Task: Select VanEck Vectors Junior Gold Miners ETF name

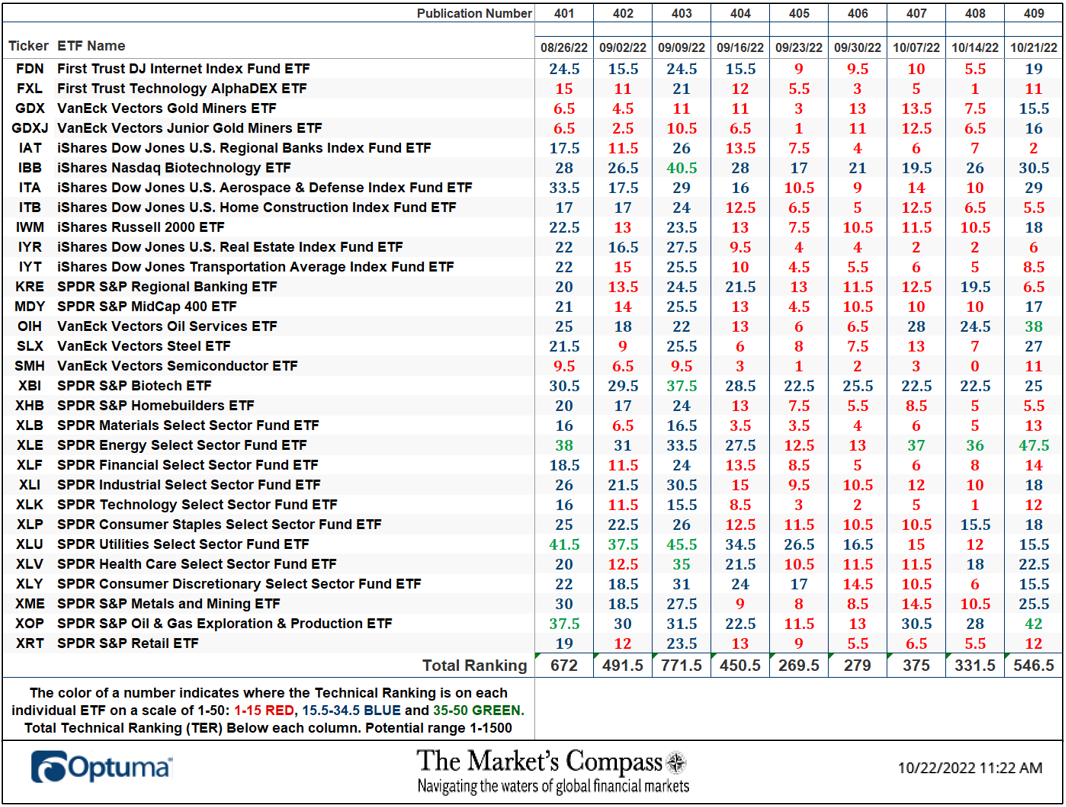Action: [x=190, y=128]
